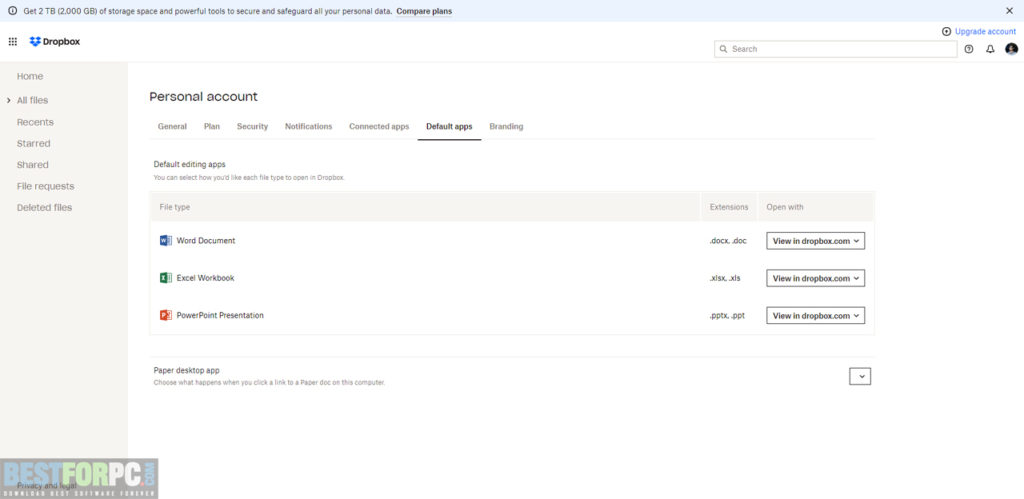The width and height of the screenshot is (1024, 499).
Task: Switch to the Branding tab
Action: [x=506, y=127]
